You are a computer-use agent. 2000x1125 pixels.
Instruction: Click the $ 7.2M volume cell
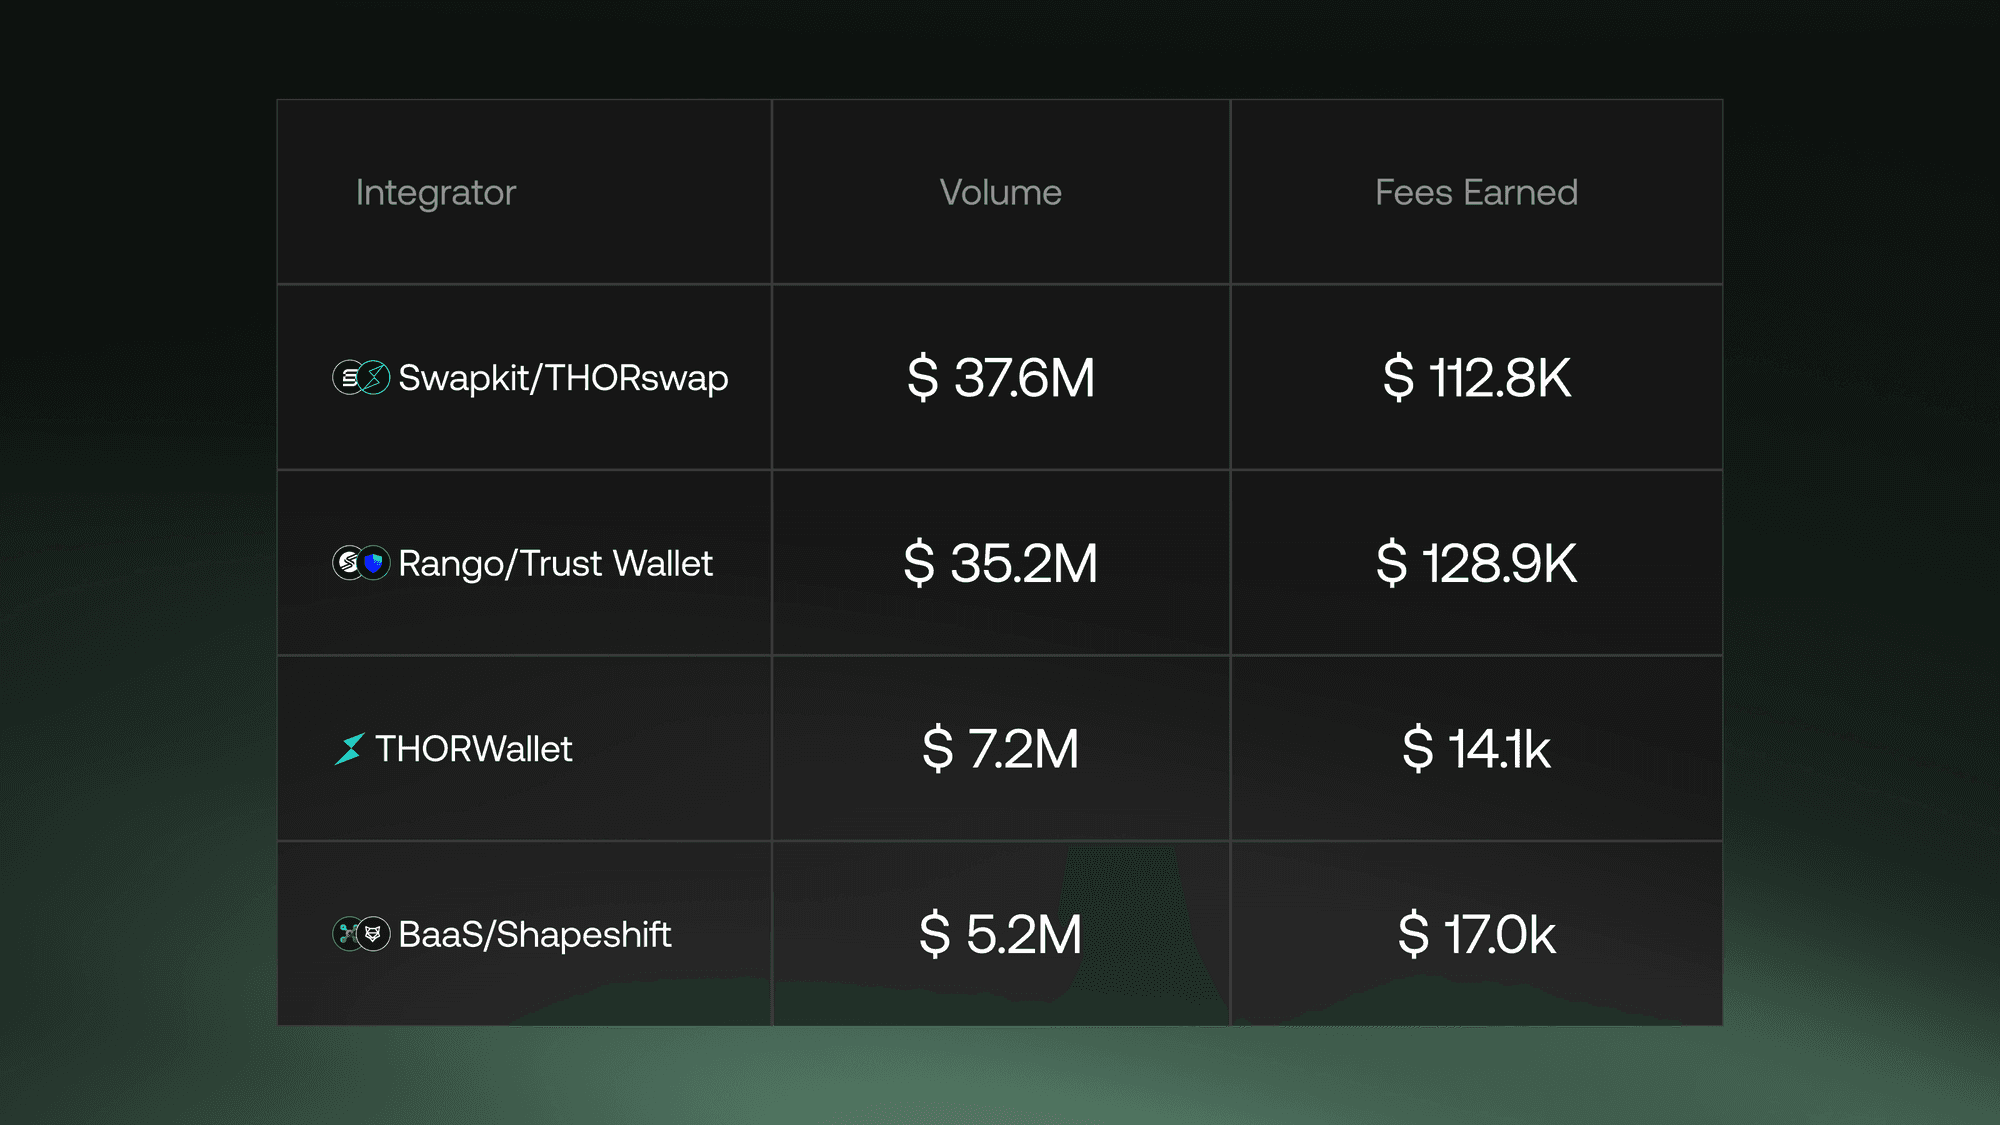(x=1000, y=749)
